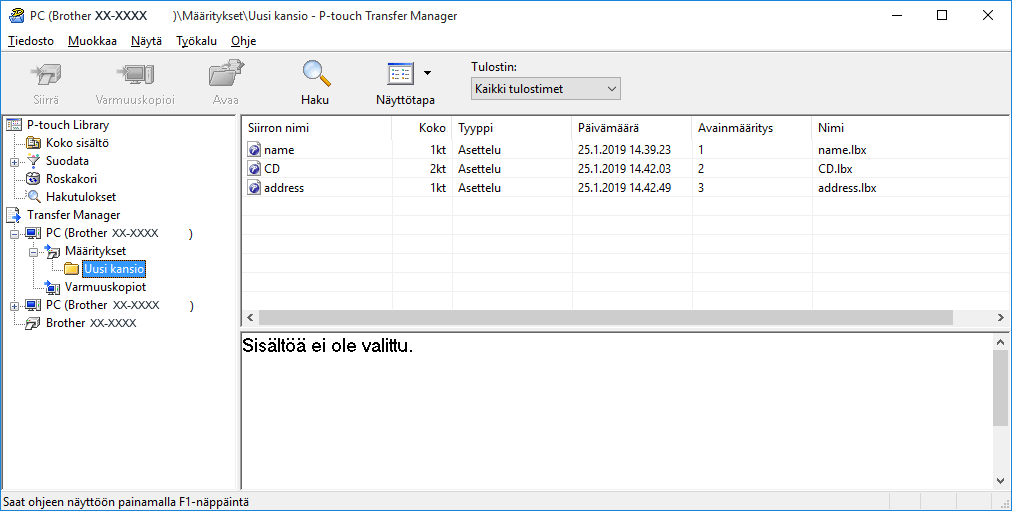
Task: Sort by Koko column header
Action: (x=421, y=128)
